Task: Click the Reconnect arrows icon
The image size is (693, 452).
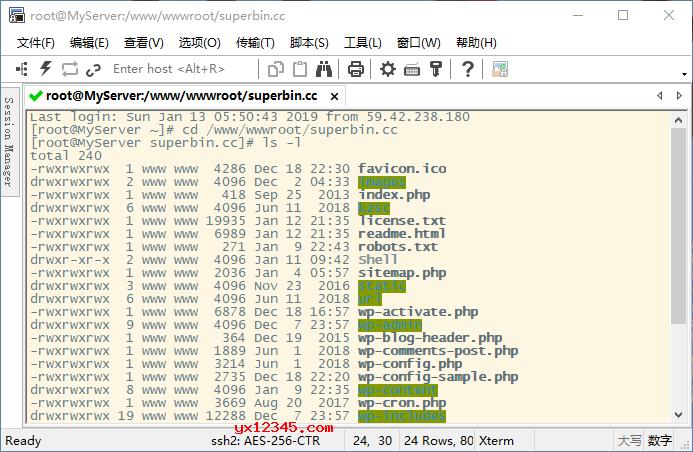Action: tap(69, 69)
